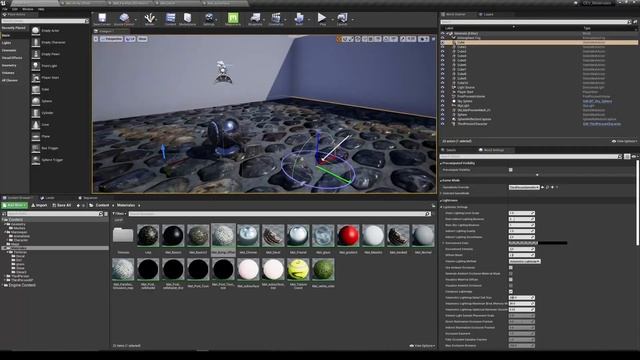Expand the Environment Color property
Viewport: 640px width, 360px height.
(443, 243)
